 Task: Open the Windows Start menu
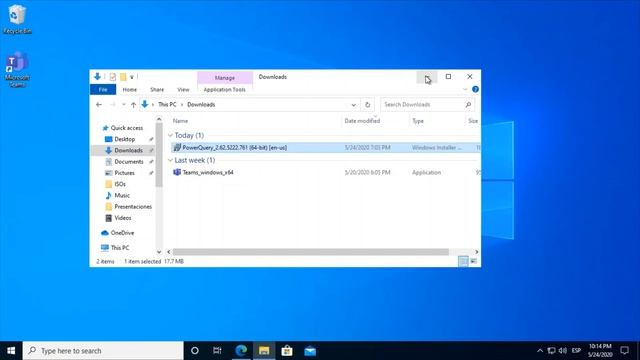[11, 351]
